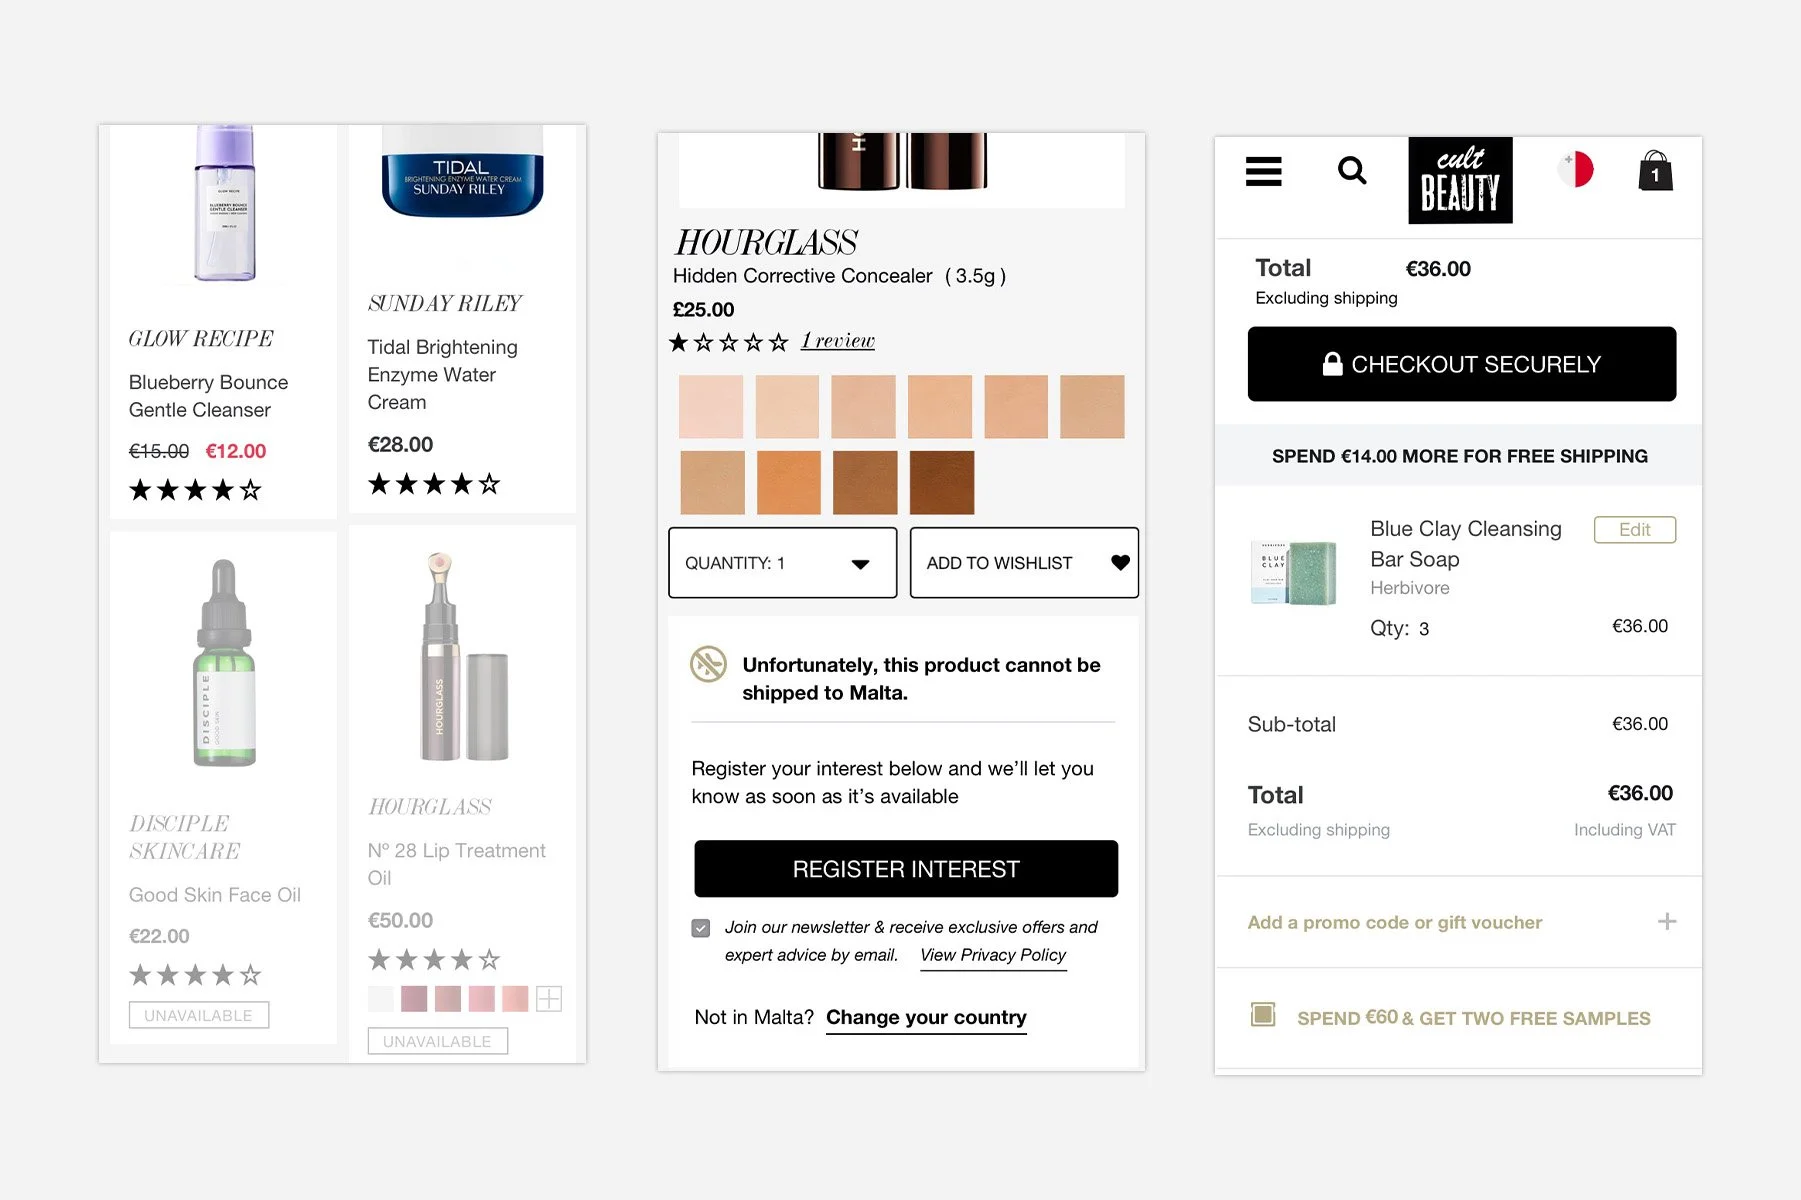This screenshot has height=1200, width=1801.
Task: Open the Quantity dropdown
Action: (782, 563)
